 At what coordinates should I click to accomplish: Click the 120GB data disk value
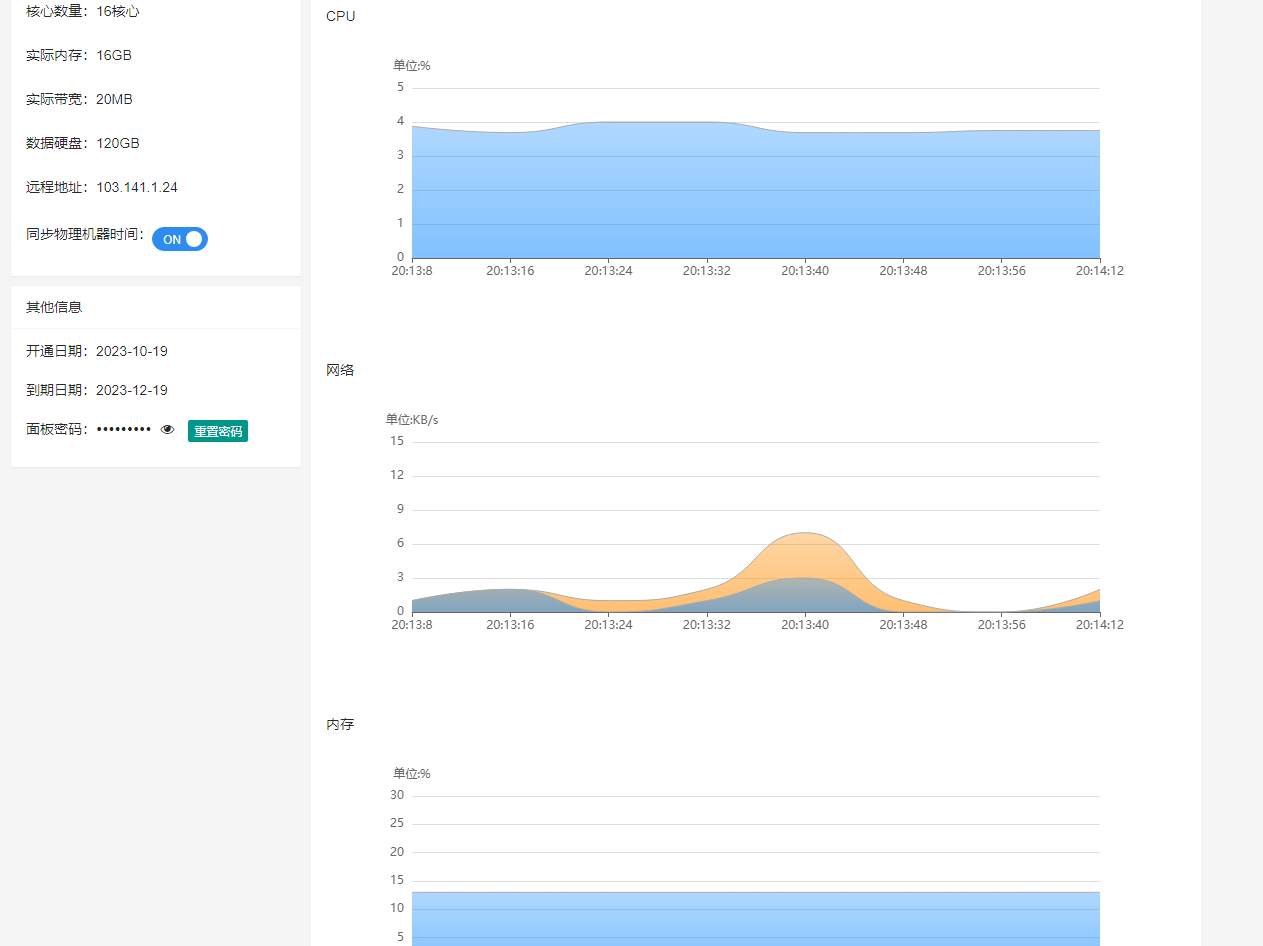tap(118, 143)
